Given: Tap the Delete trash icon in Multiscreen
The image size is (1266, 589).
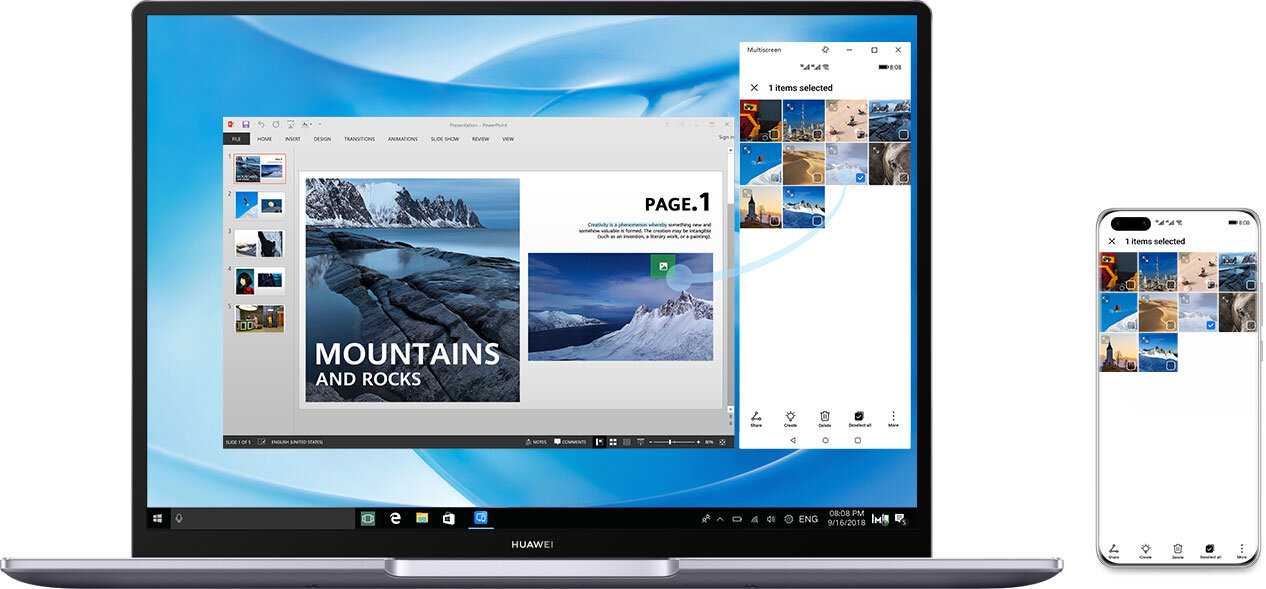Looking at the screenshot, I should click(824, 417).
